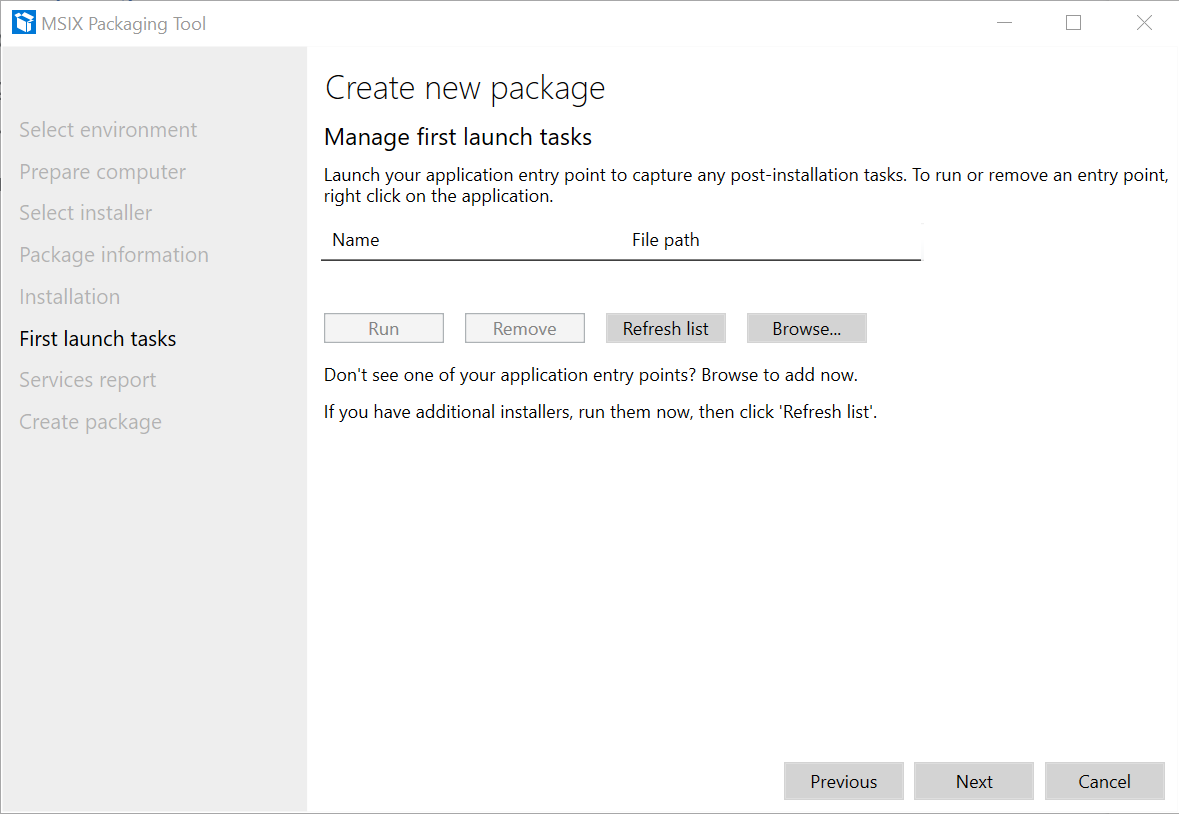Image resolution: width=1179 pixels, height=814 pixels.
Task: Select First launch tasks step
Action: click(x=98, y=339)
